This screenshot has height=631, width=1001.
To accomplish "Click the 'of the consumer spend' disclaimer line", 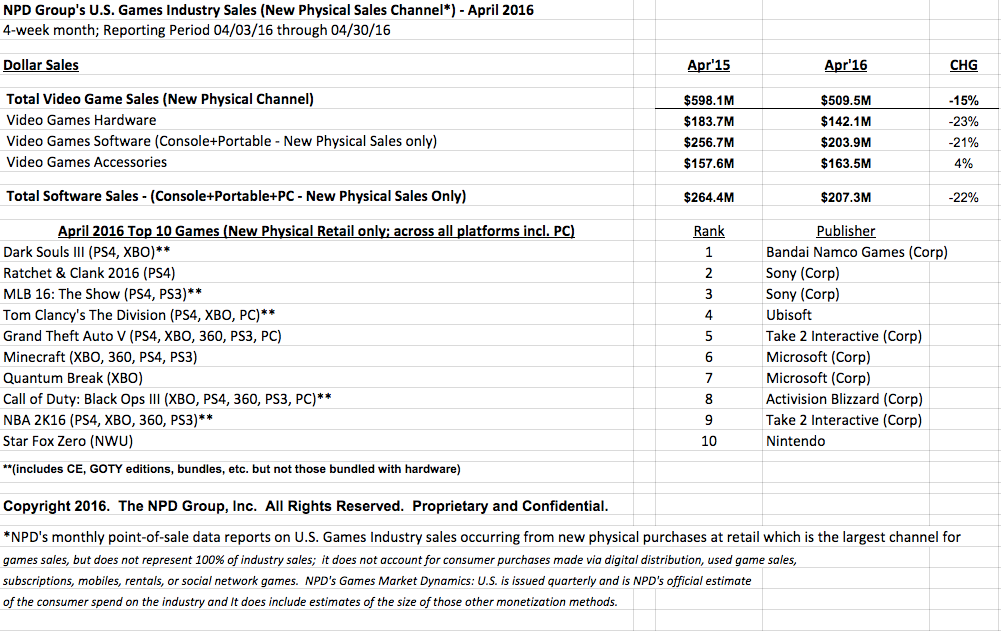I will (310, 602).
